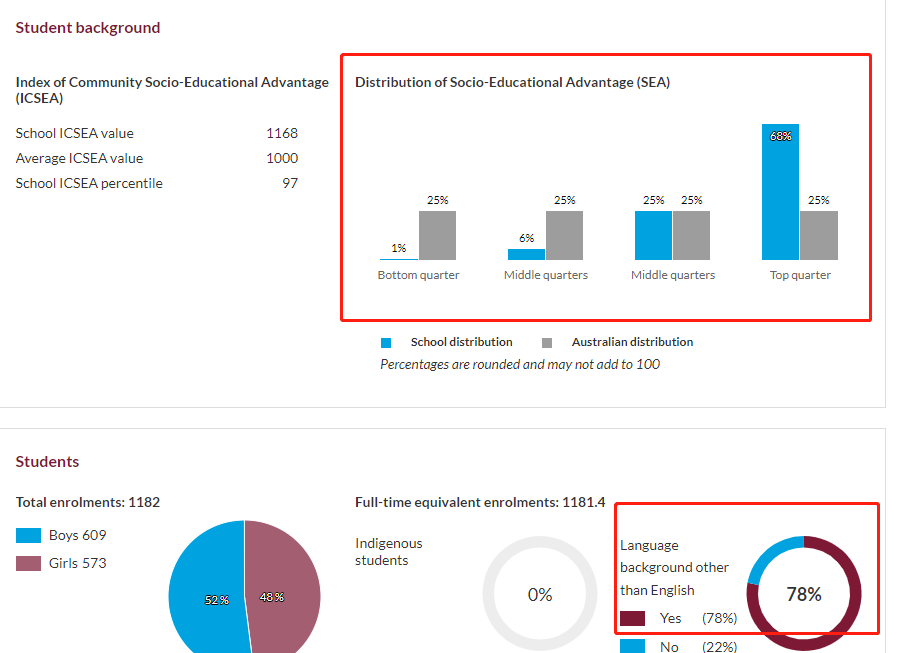This screenshot has height=653, width=906.
Task: Click the grey bar above Bottom quarter
Action: pyautogui.click(x=437, y=235)
